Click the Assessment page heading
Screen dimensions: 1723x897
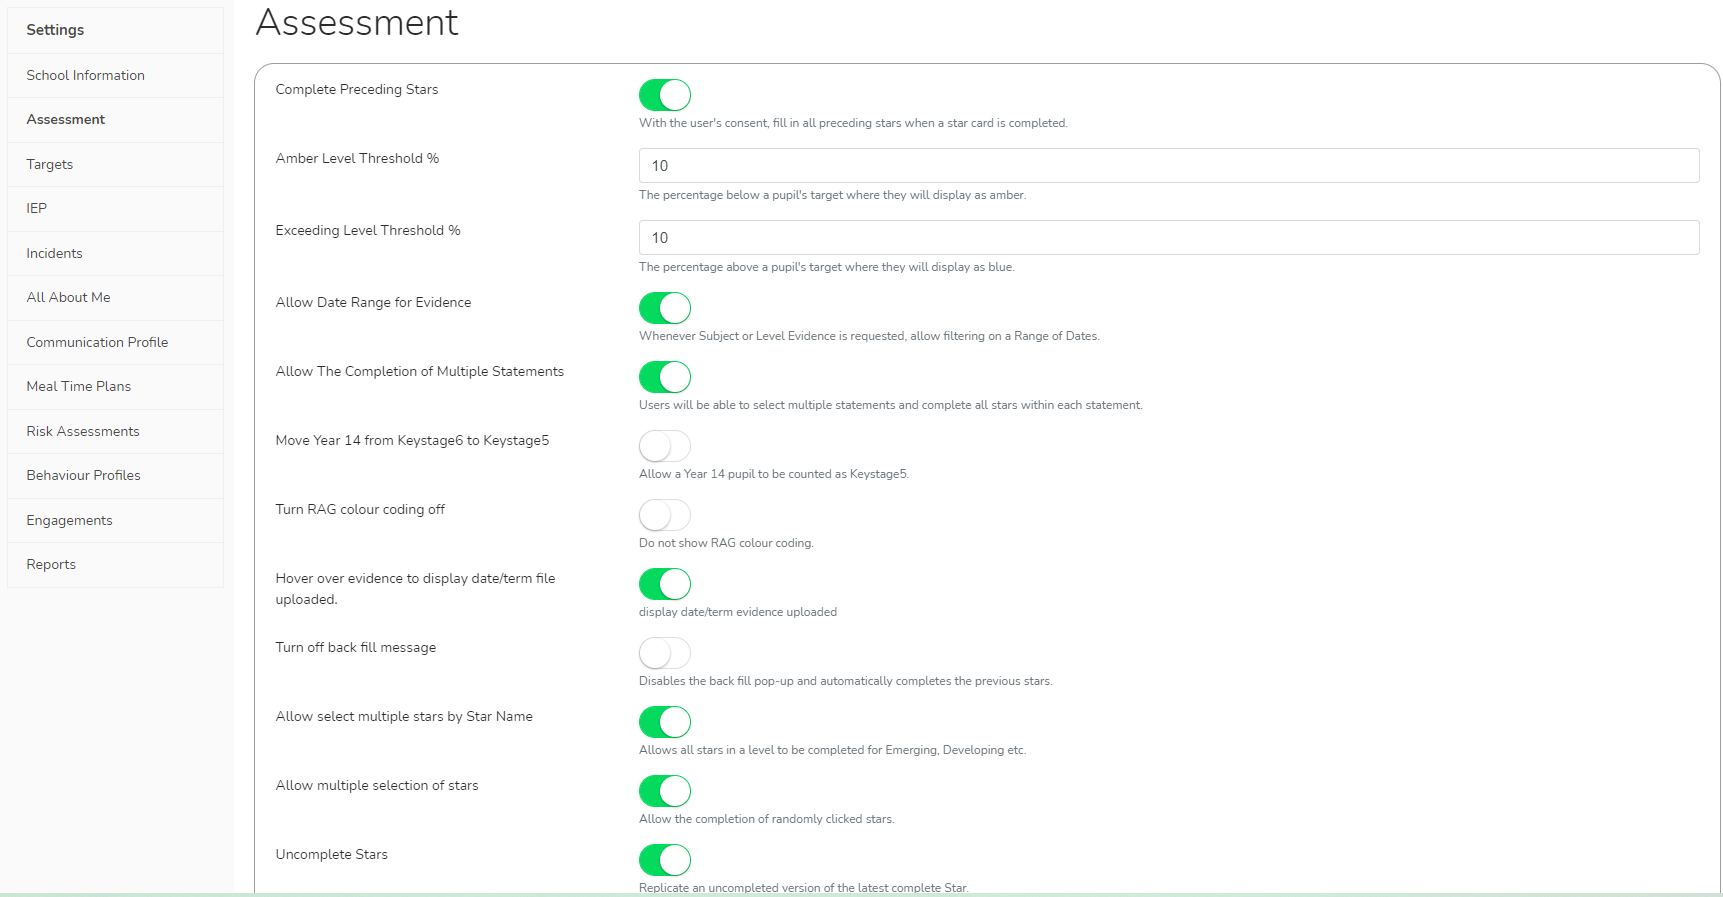[x=357, y=22]
